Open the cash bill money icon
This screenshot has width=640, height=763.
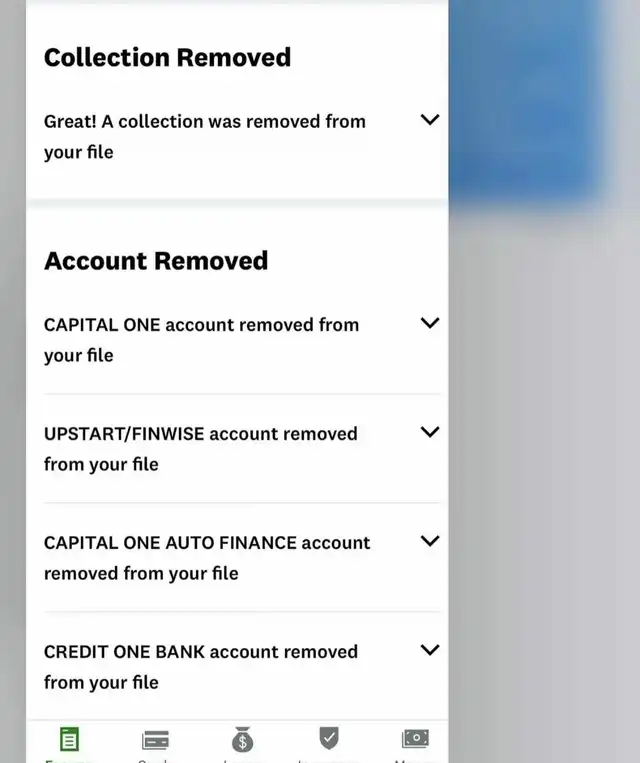point(415,739)
